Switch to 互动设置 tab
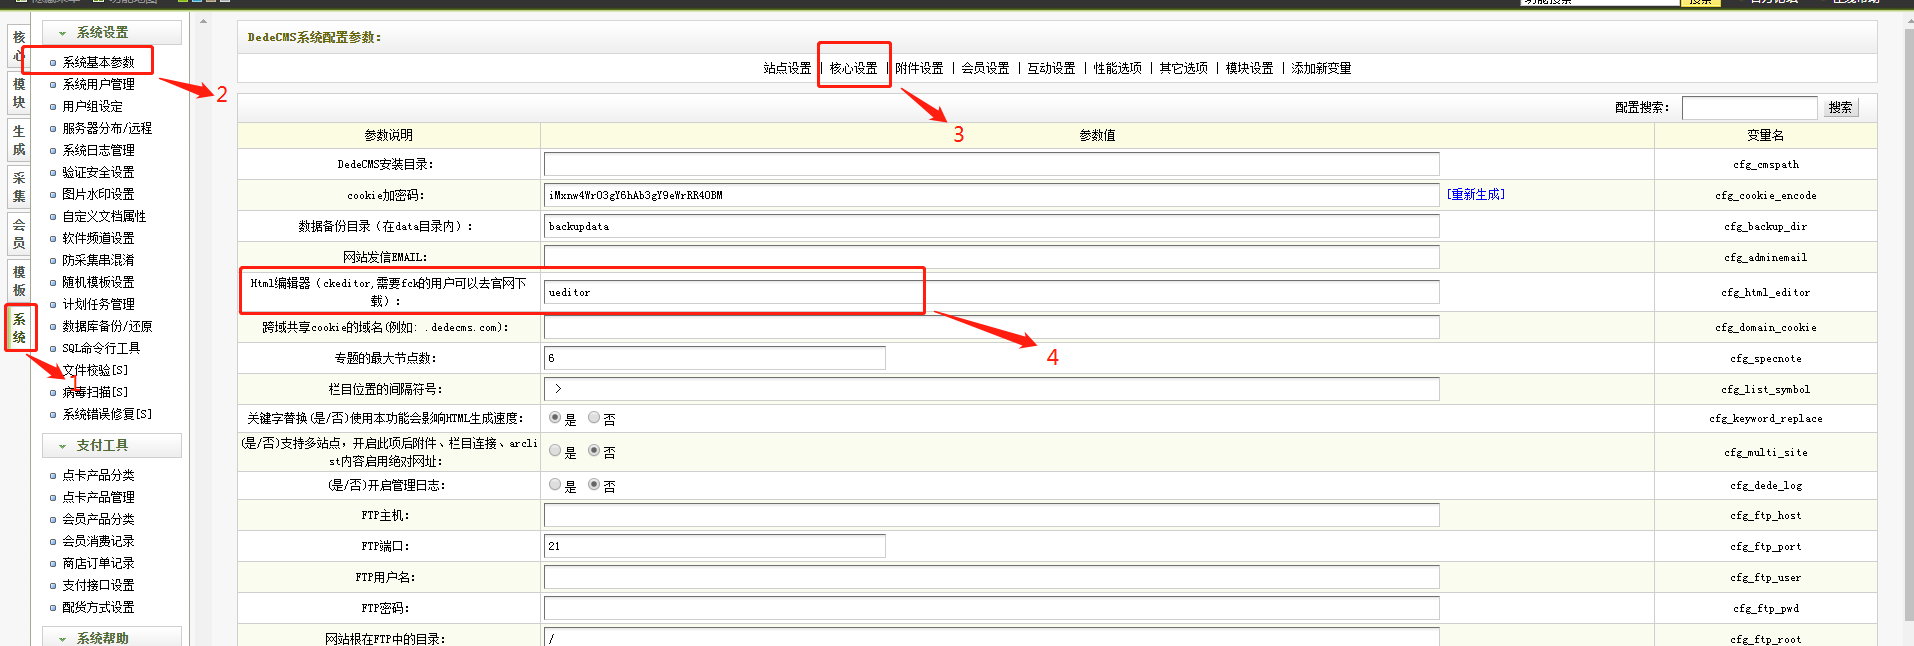The height and width of the screenshot is (646, 1914). click(1051, 68)
